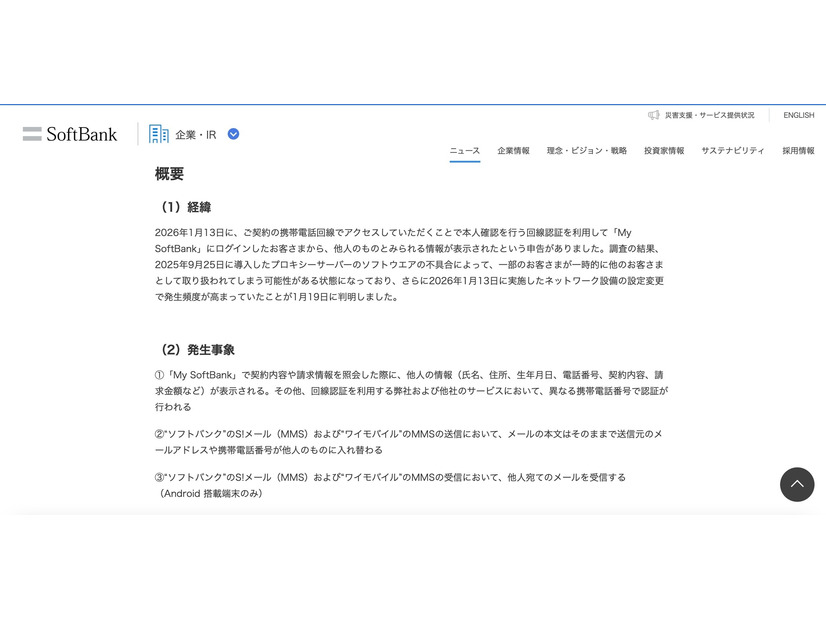The width and height of the screenshot is (826, 620).
Task: Open the 災害支援・サービス提供状況 link
Action: (x=712, y=115)
